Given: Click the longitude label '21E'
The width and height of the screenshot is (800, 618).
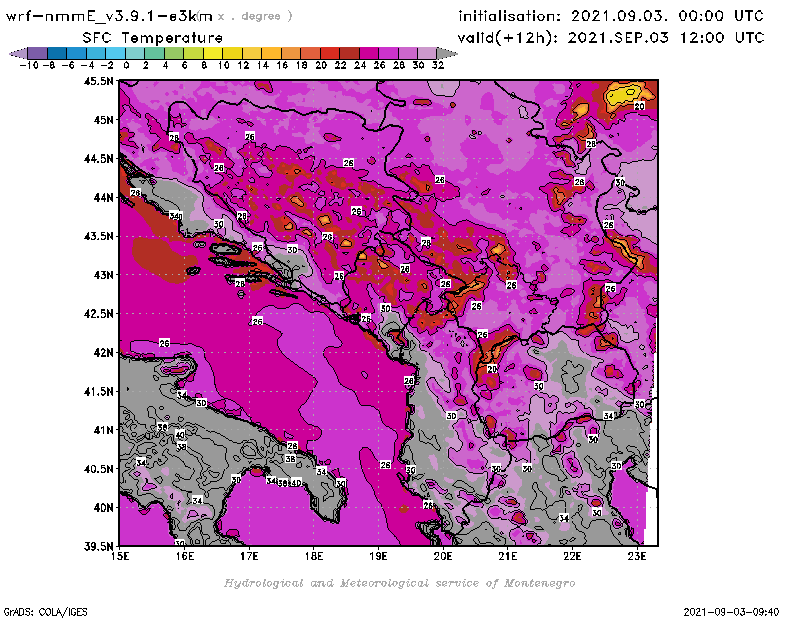Looking at the screenshot, I should [x=508, y=556].
